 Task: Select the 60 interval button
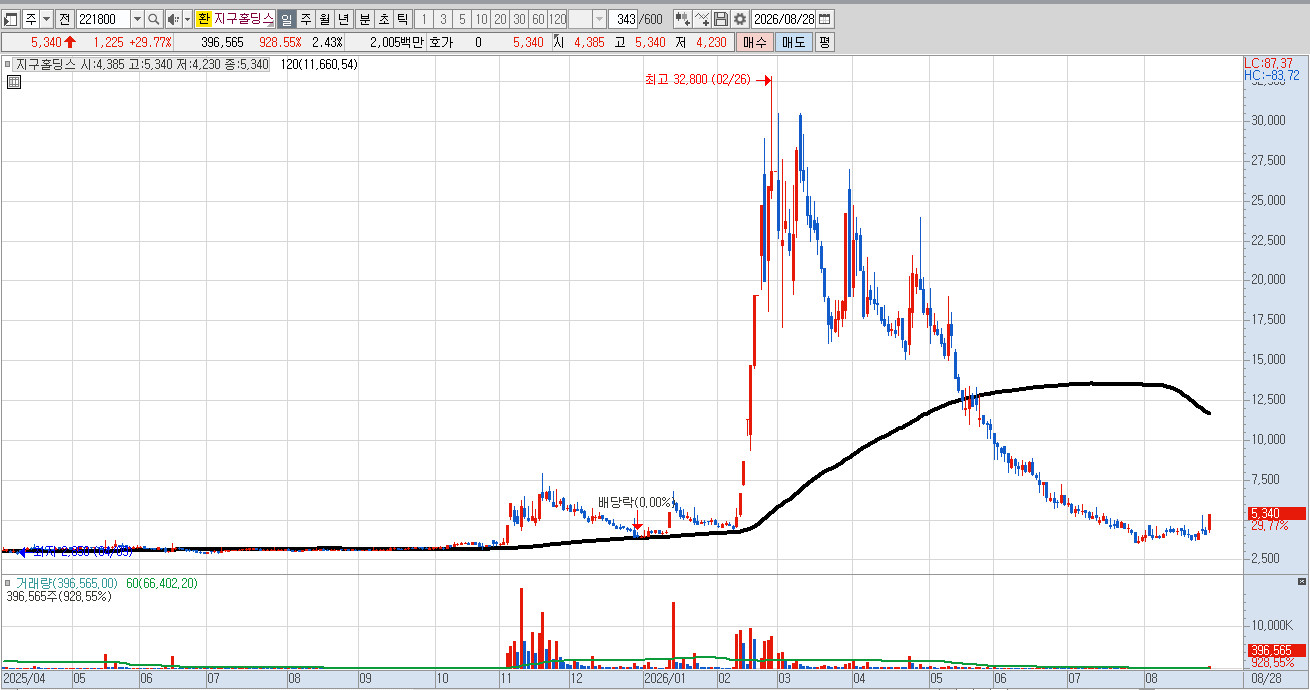coord(538,19)
